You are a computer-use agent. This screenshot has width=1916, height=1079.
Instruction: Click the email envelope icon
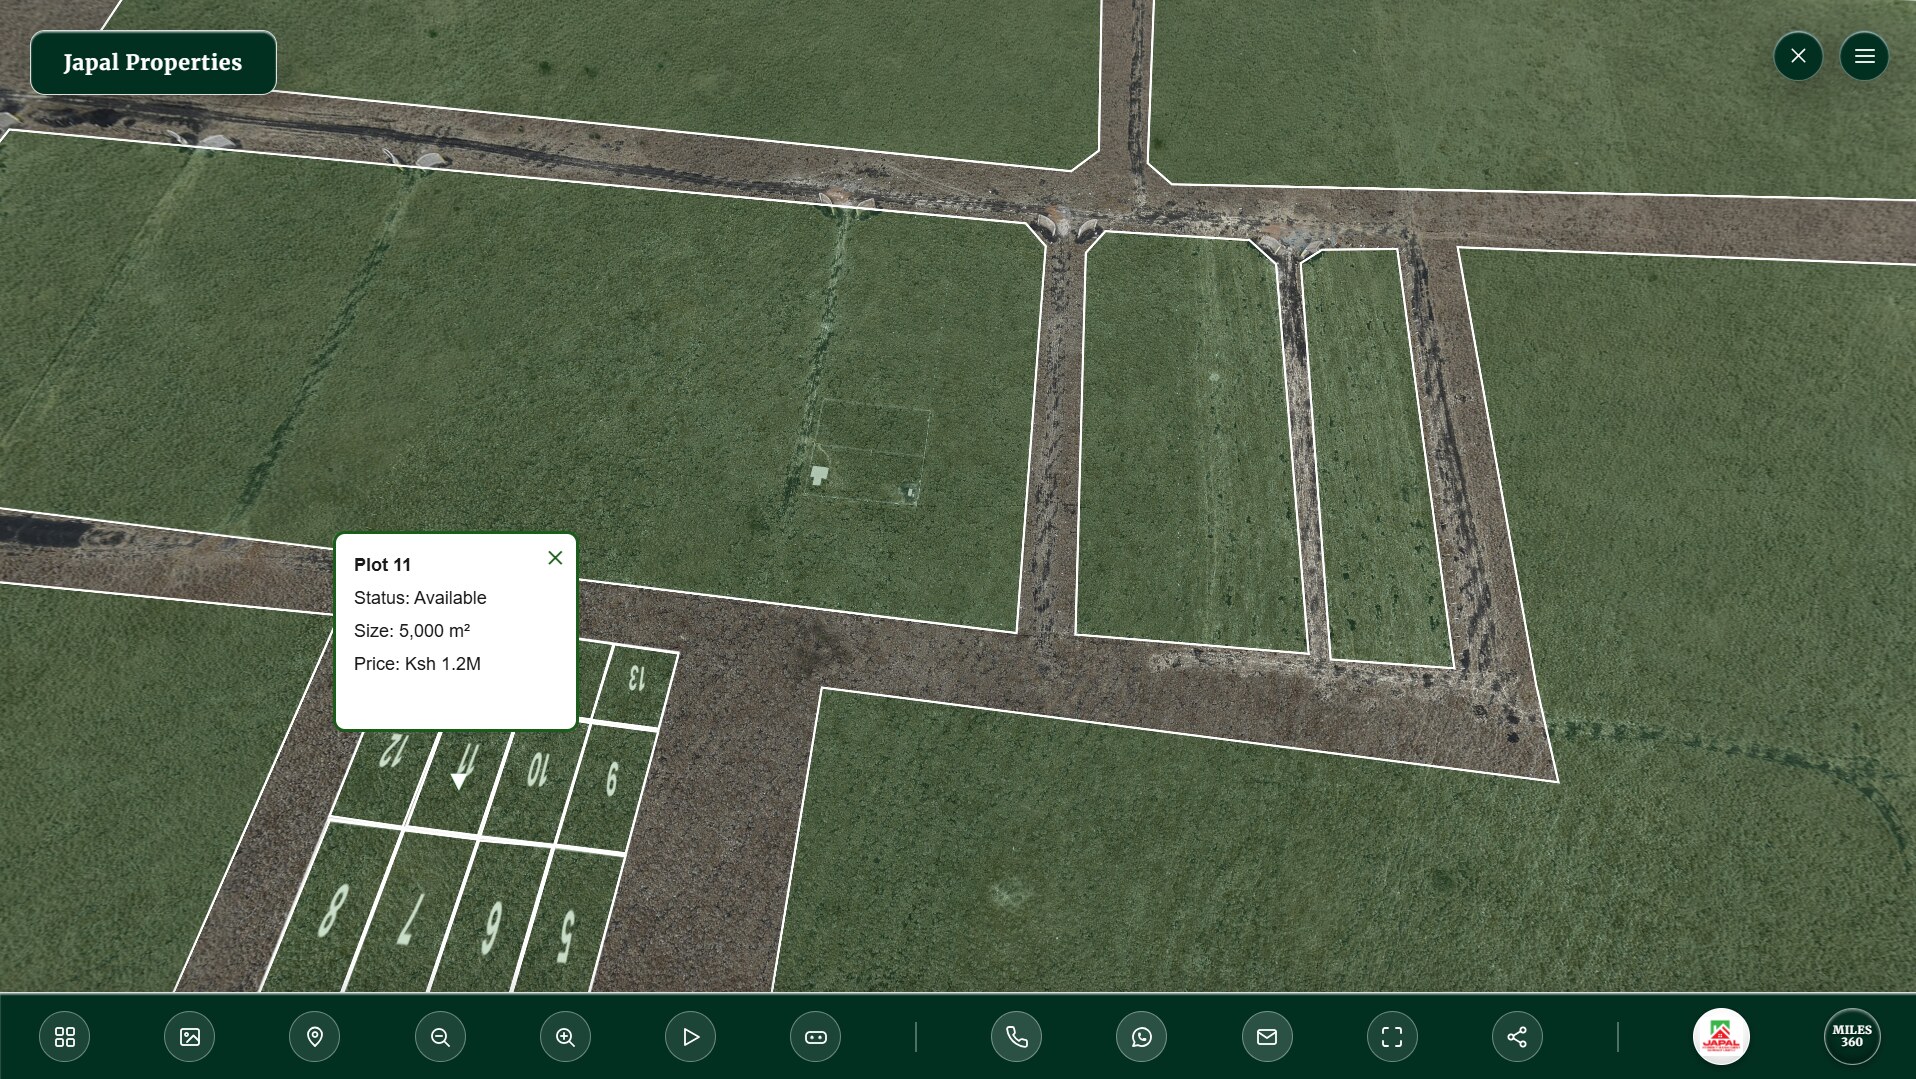coord(1267,1037)
